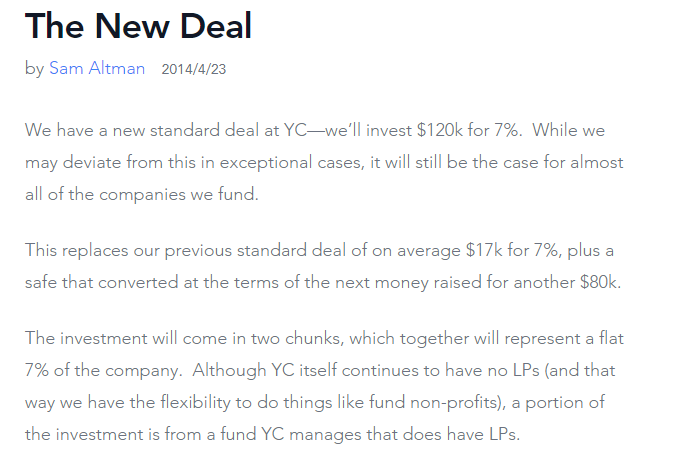
Task: Open the Sam Altman author link
Action: point(97,68)
